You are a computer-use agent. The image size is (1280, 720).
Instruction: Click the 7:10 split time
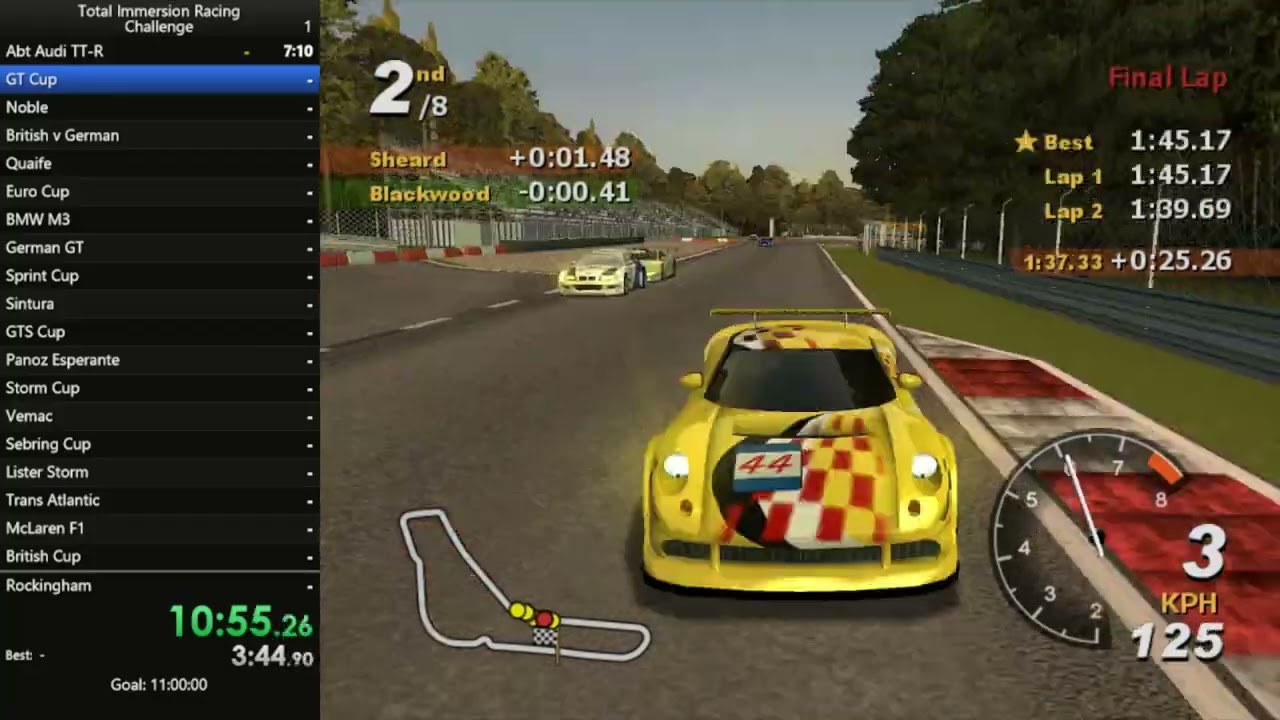298,51
